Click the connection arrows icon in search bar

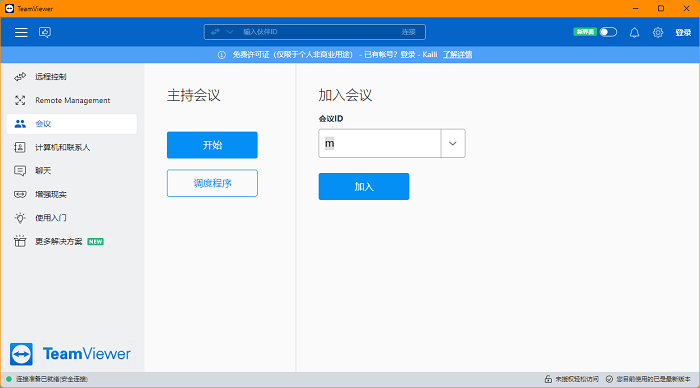pos(215,32)
